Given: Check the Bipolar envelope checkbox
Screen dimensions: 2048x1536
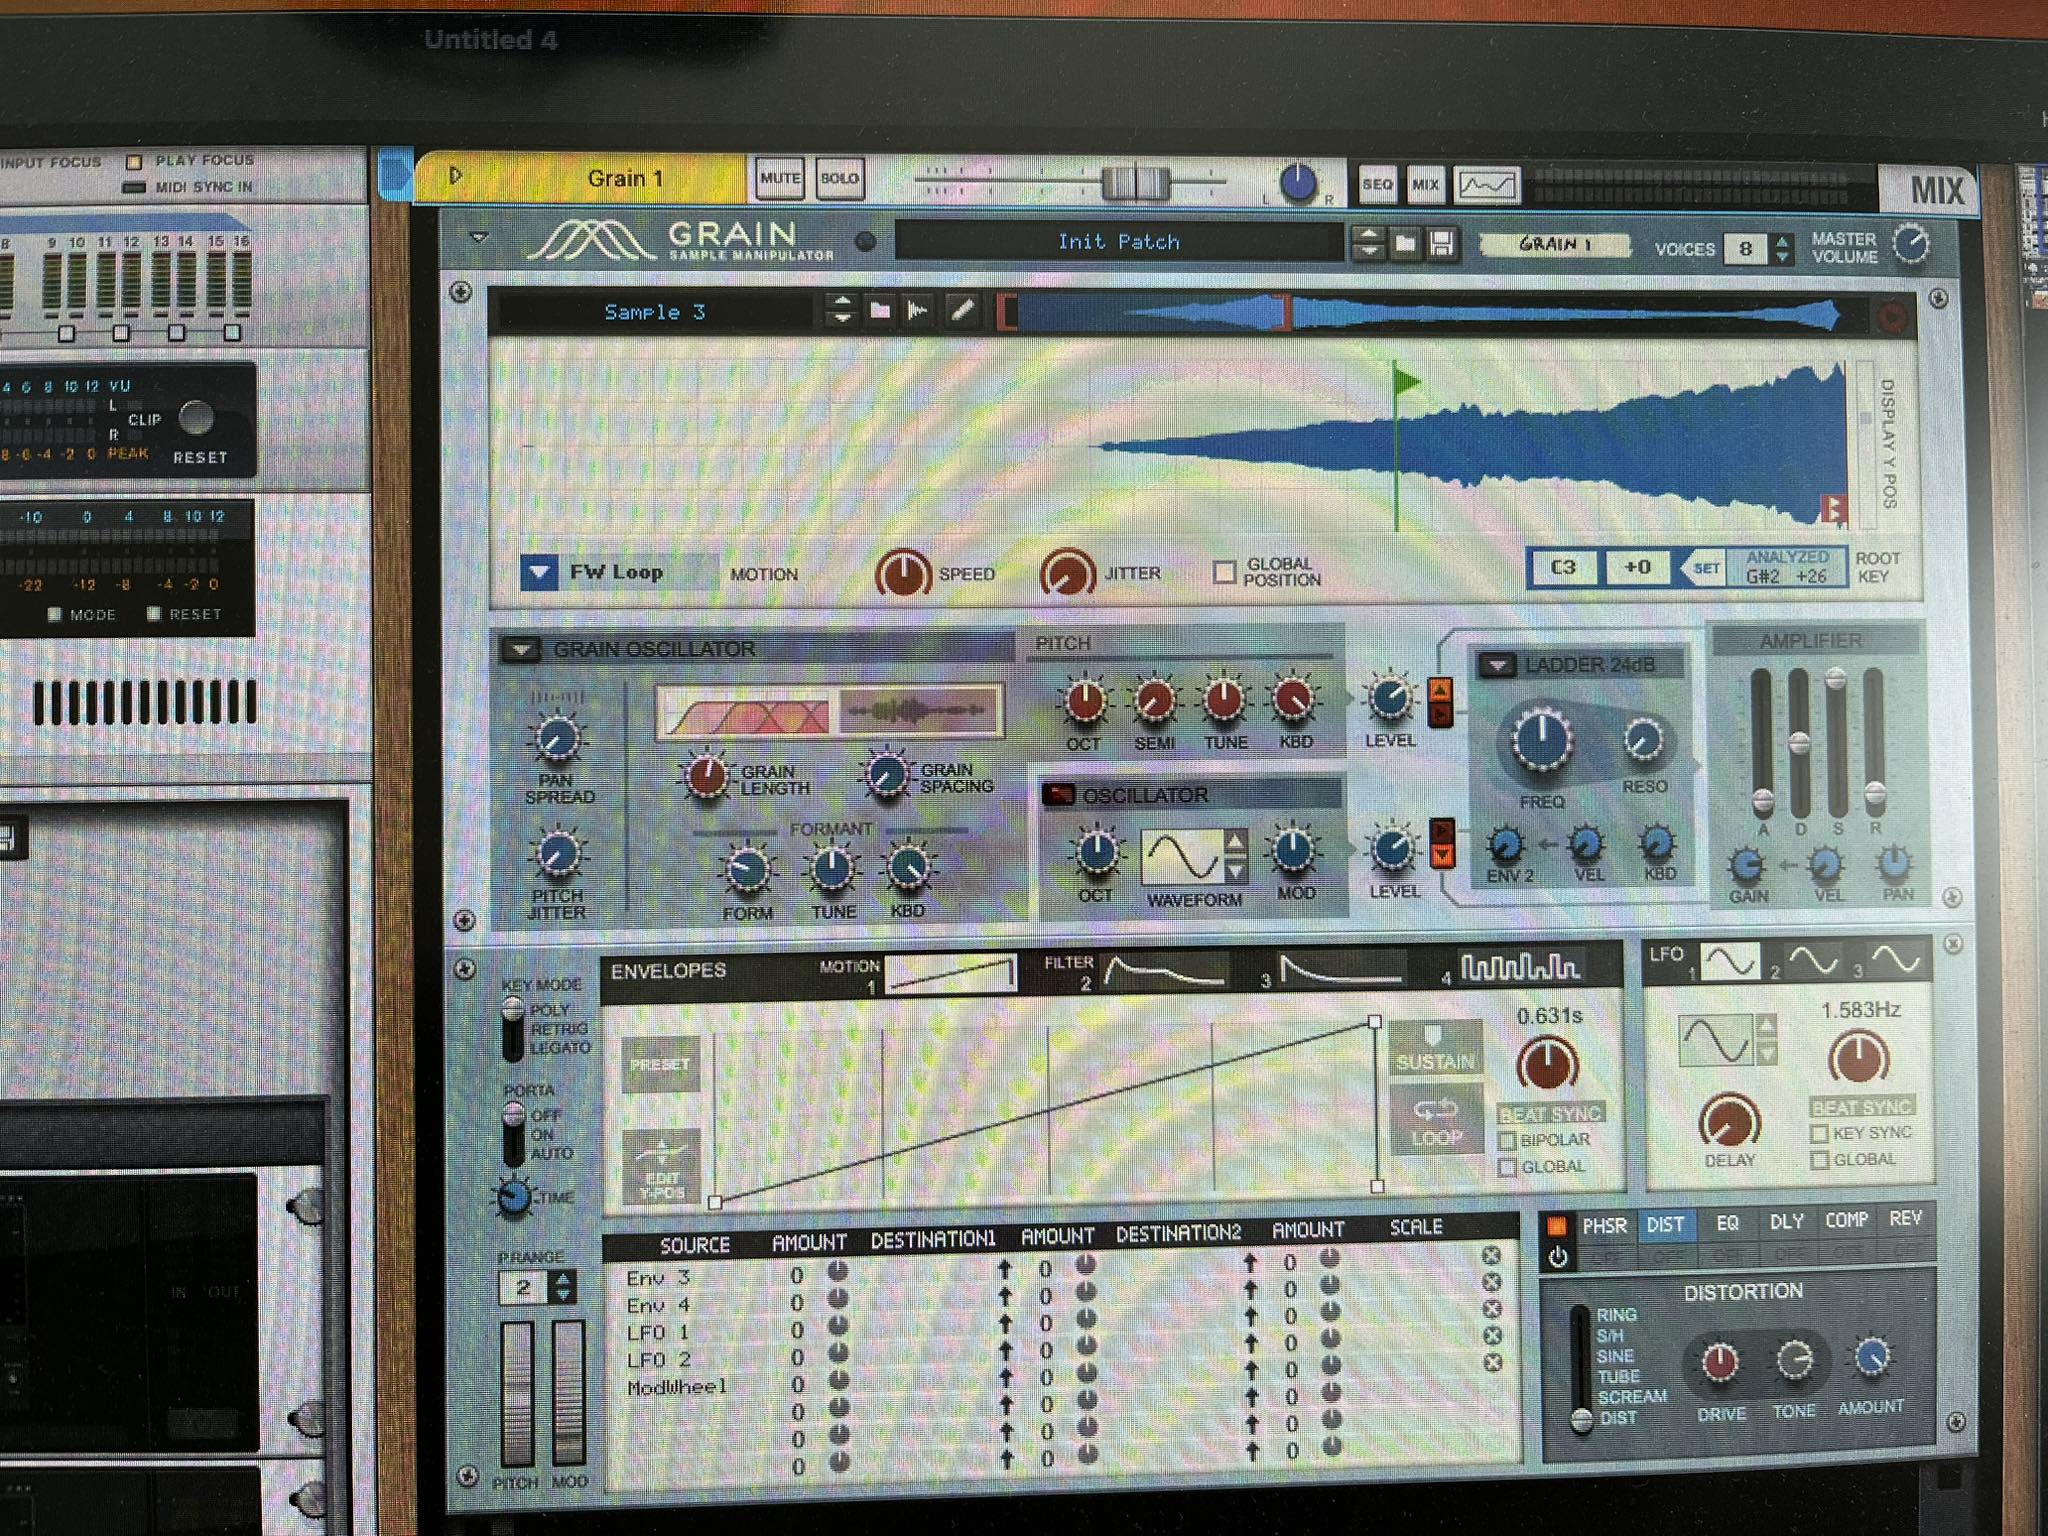Looking at the screenshot, I should (1507, 1140).
